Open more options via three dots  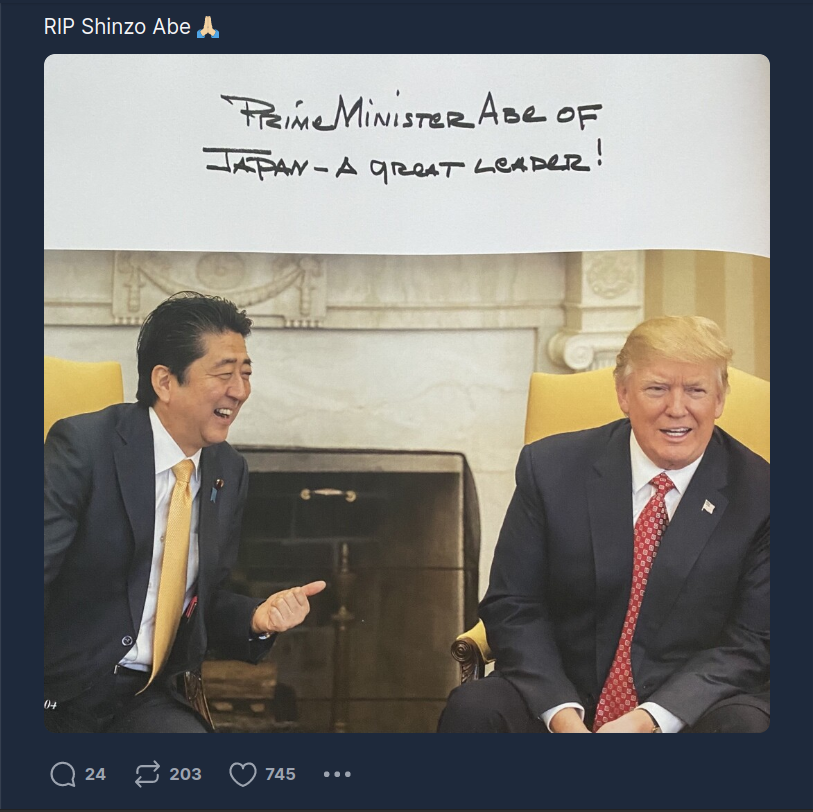[x=337, y=774]
